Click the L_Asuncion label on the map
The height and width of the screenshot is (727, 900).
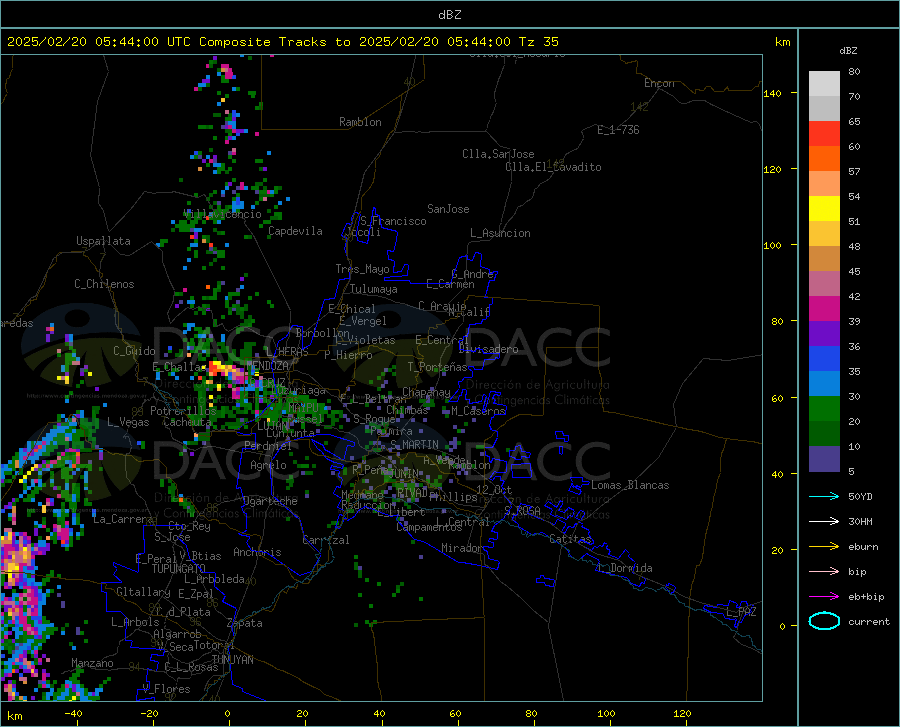coord(500,233)
